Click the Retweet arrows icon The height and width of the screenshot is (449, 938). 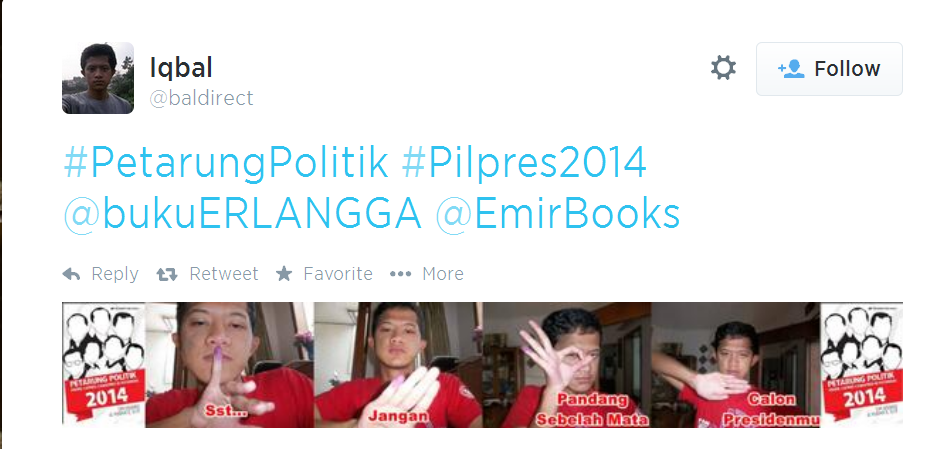167,274
